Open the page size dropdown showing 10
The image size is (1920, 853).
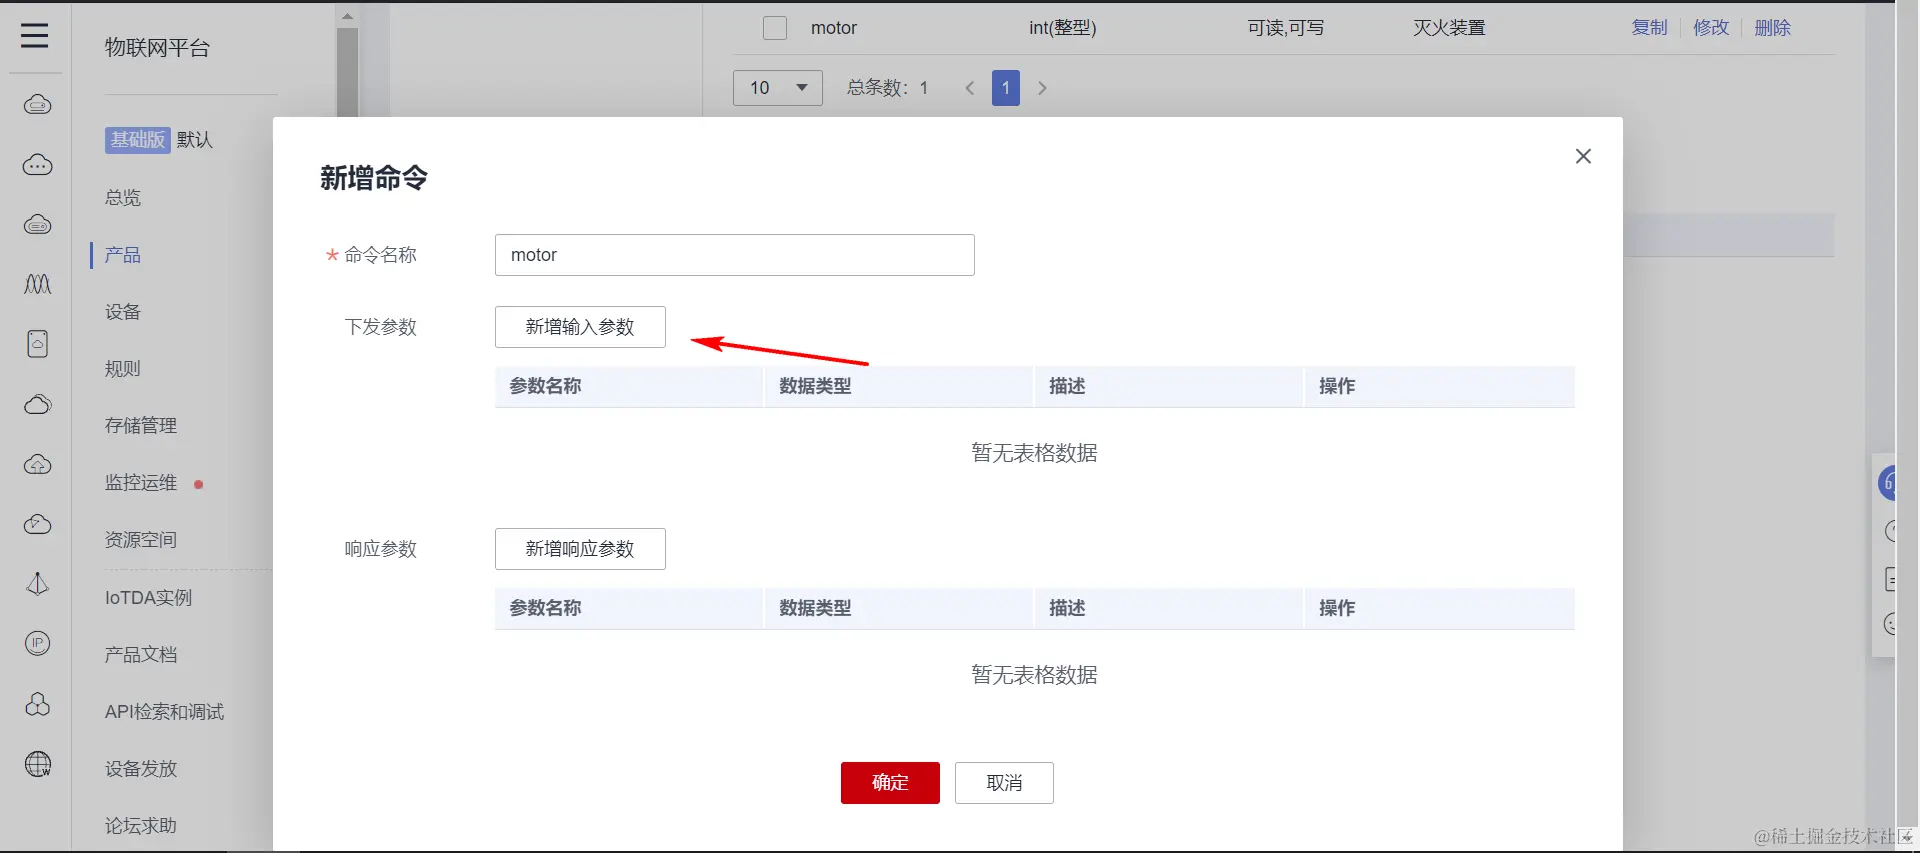(x=778, y=88)
